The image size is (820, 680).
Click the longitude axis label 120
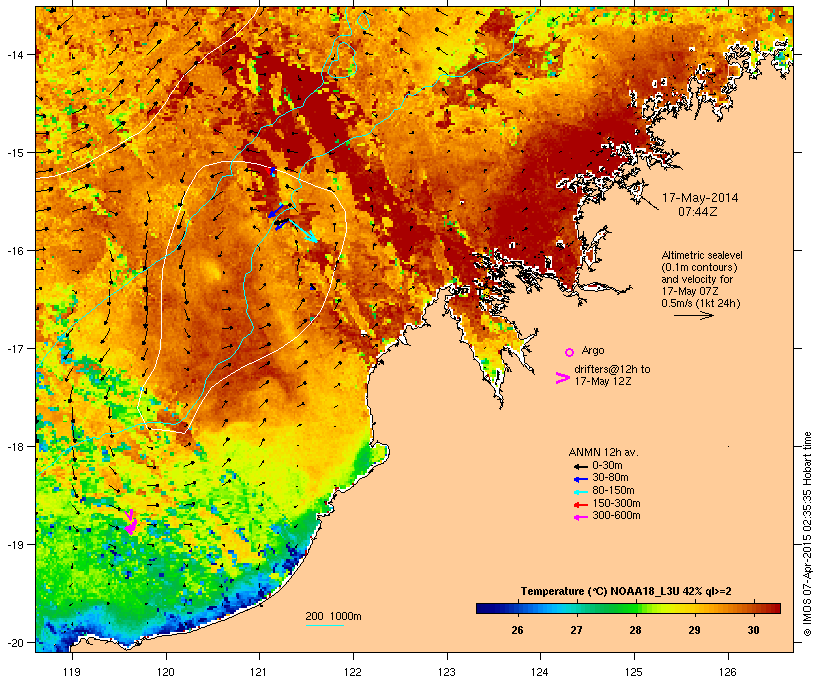click(x=166, y=672)
